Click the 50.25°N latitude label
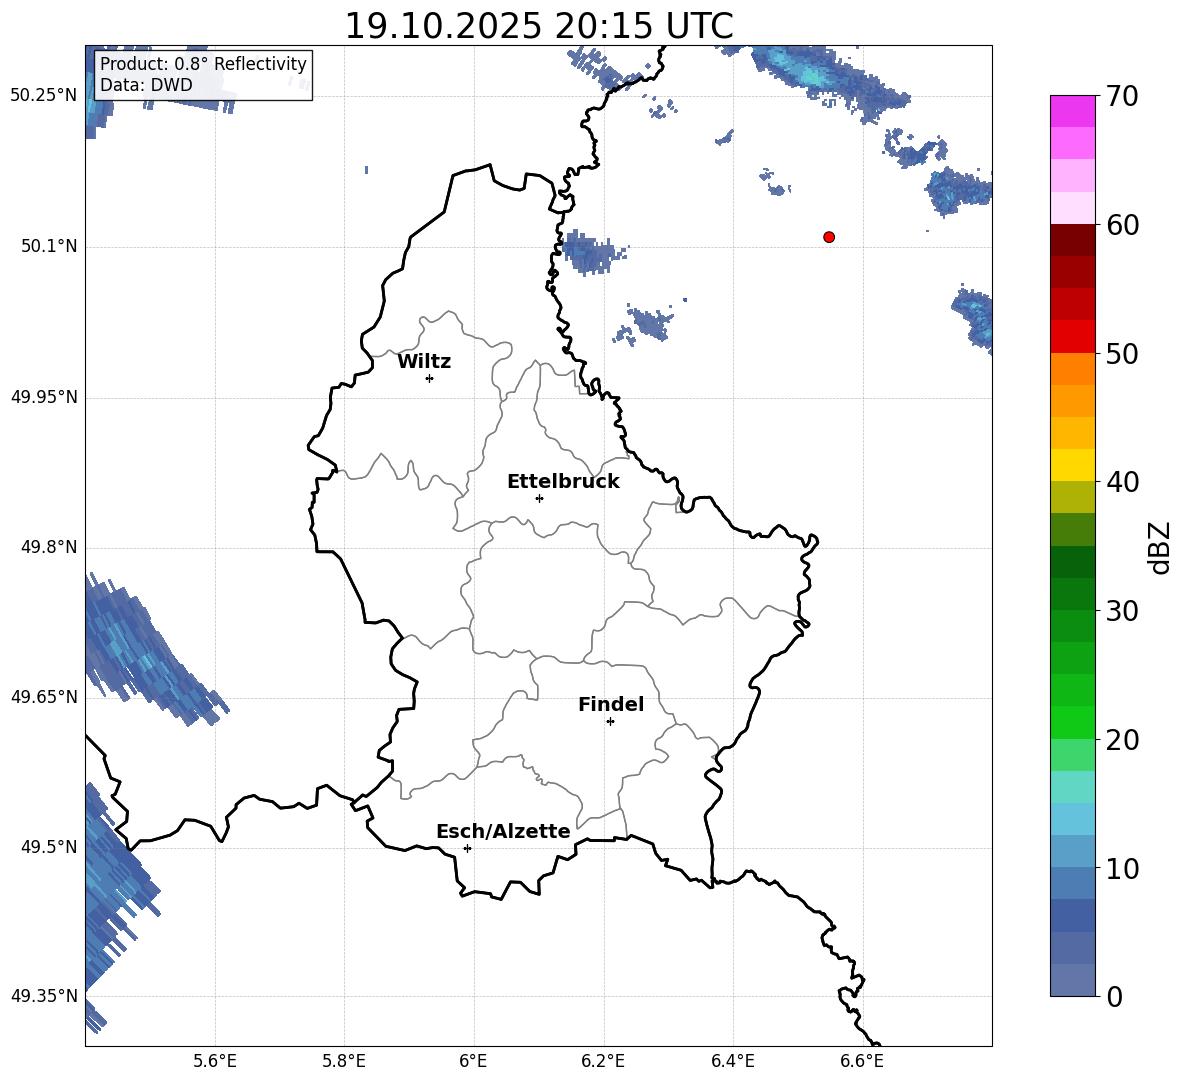 44,96
